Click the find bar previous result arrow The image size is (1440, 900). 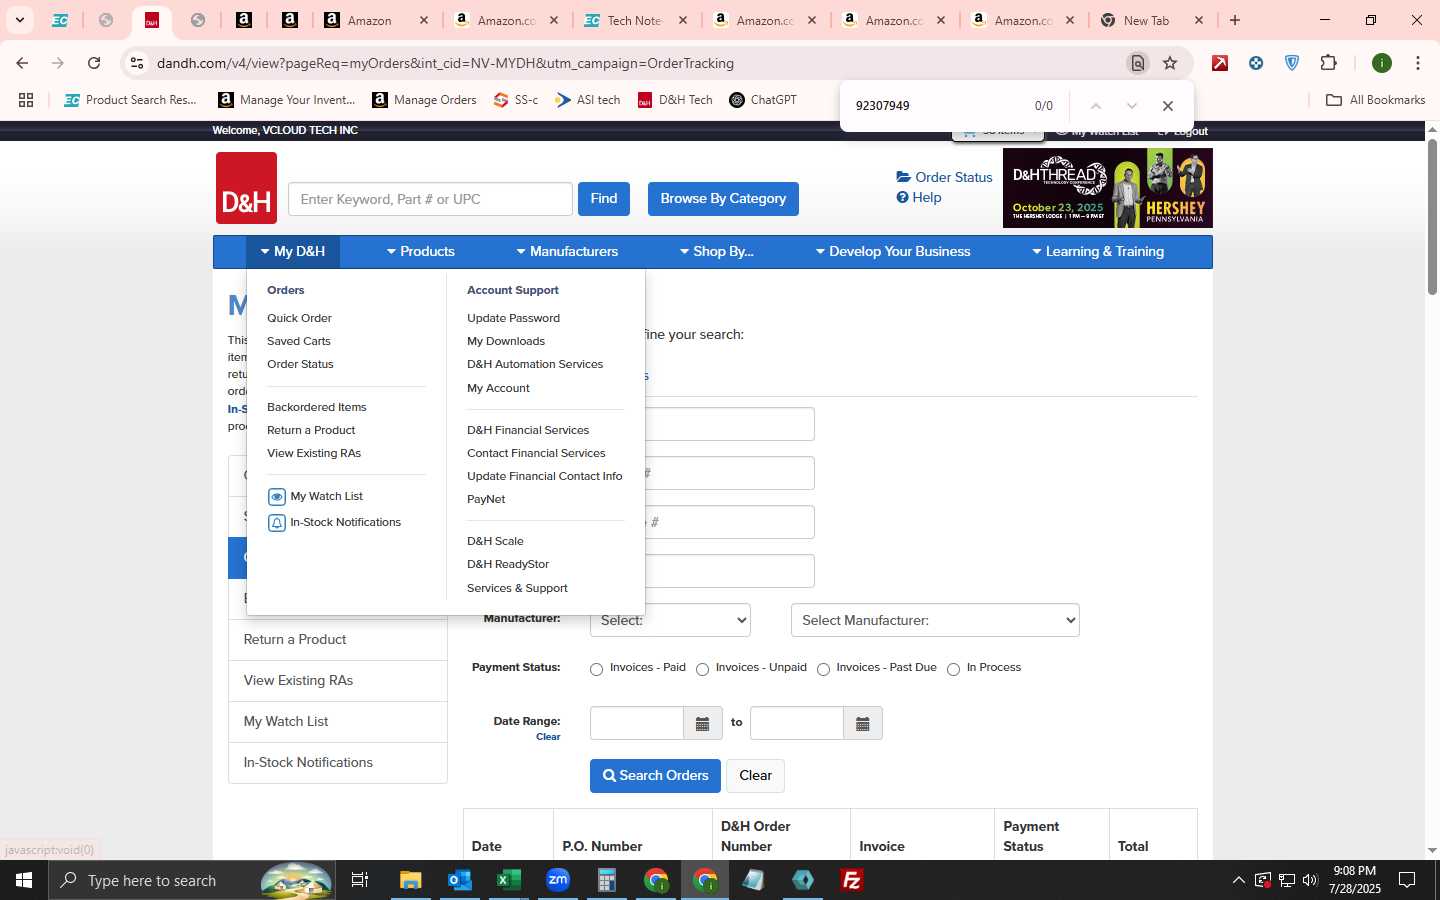click(1095, 106)
